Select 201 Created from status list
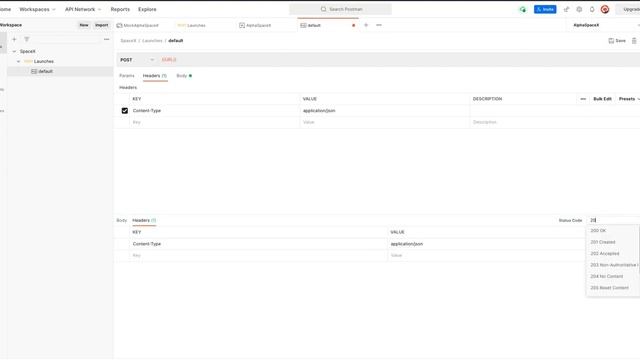Viewport: 640px width, 360px height. pos(612,242)
